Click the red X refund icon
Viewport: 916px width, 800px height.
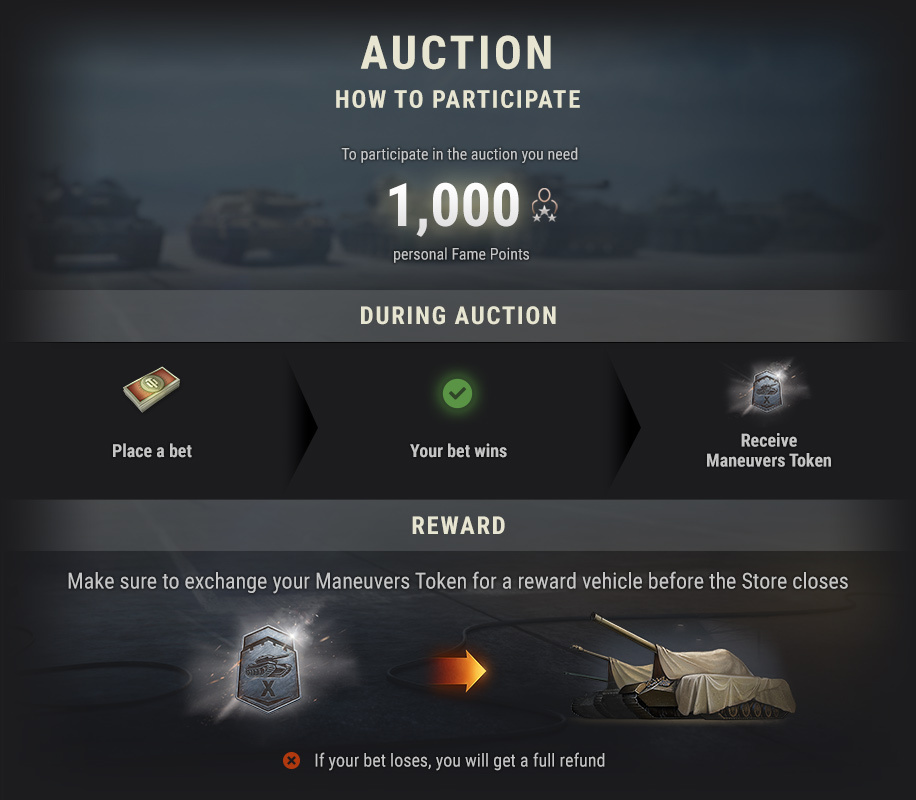tap(291, 761)
